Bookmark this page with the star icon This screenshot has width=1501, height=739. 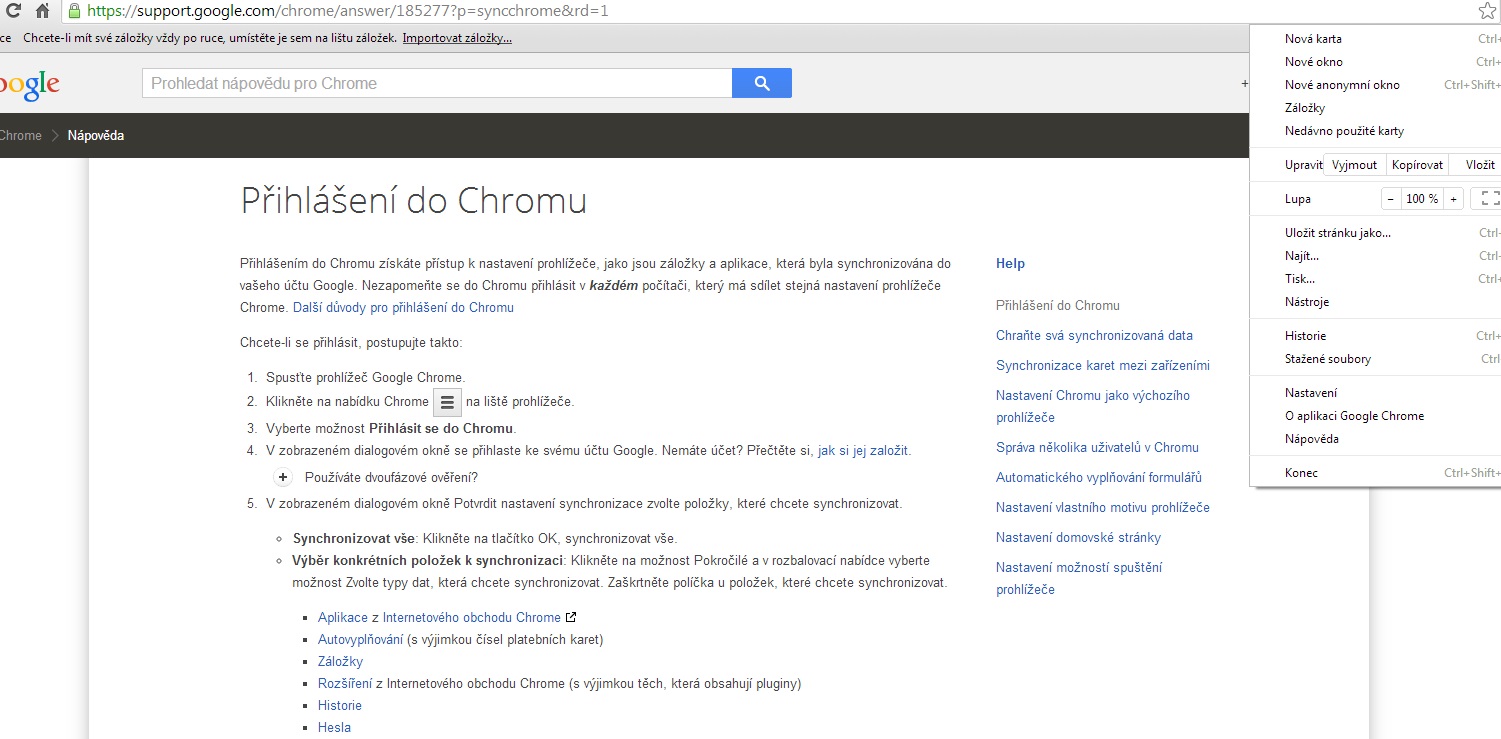[x=1487, y=11]
